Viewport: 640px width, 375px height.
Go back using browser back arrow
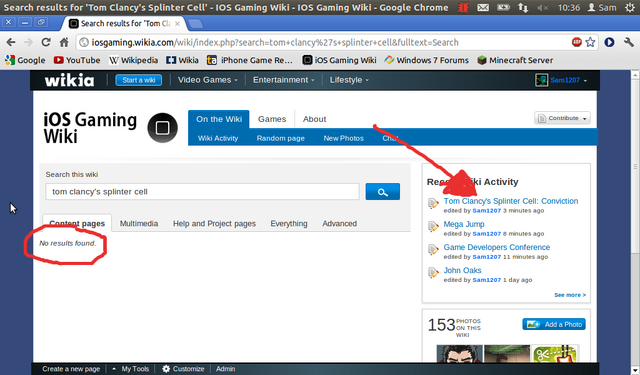coord(11,42)
